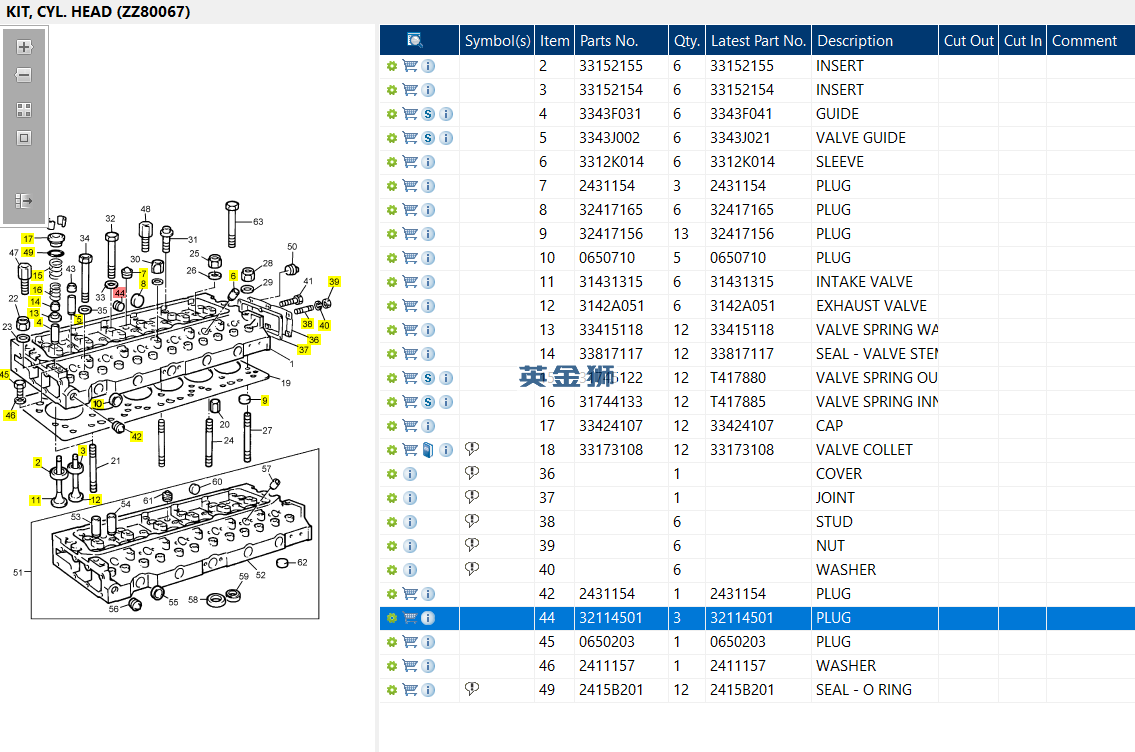Open the search filter icon in table header

click(x=415, y=40)
